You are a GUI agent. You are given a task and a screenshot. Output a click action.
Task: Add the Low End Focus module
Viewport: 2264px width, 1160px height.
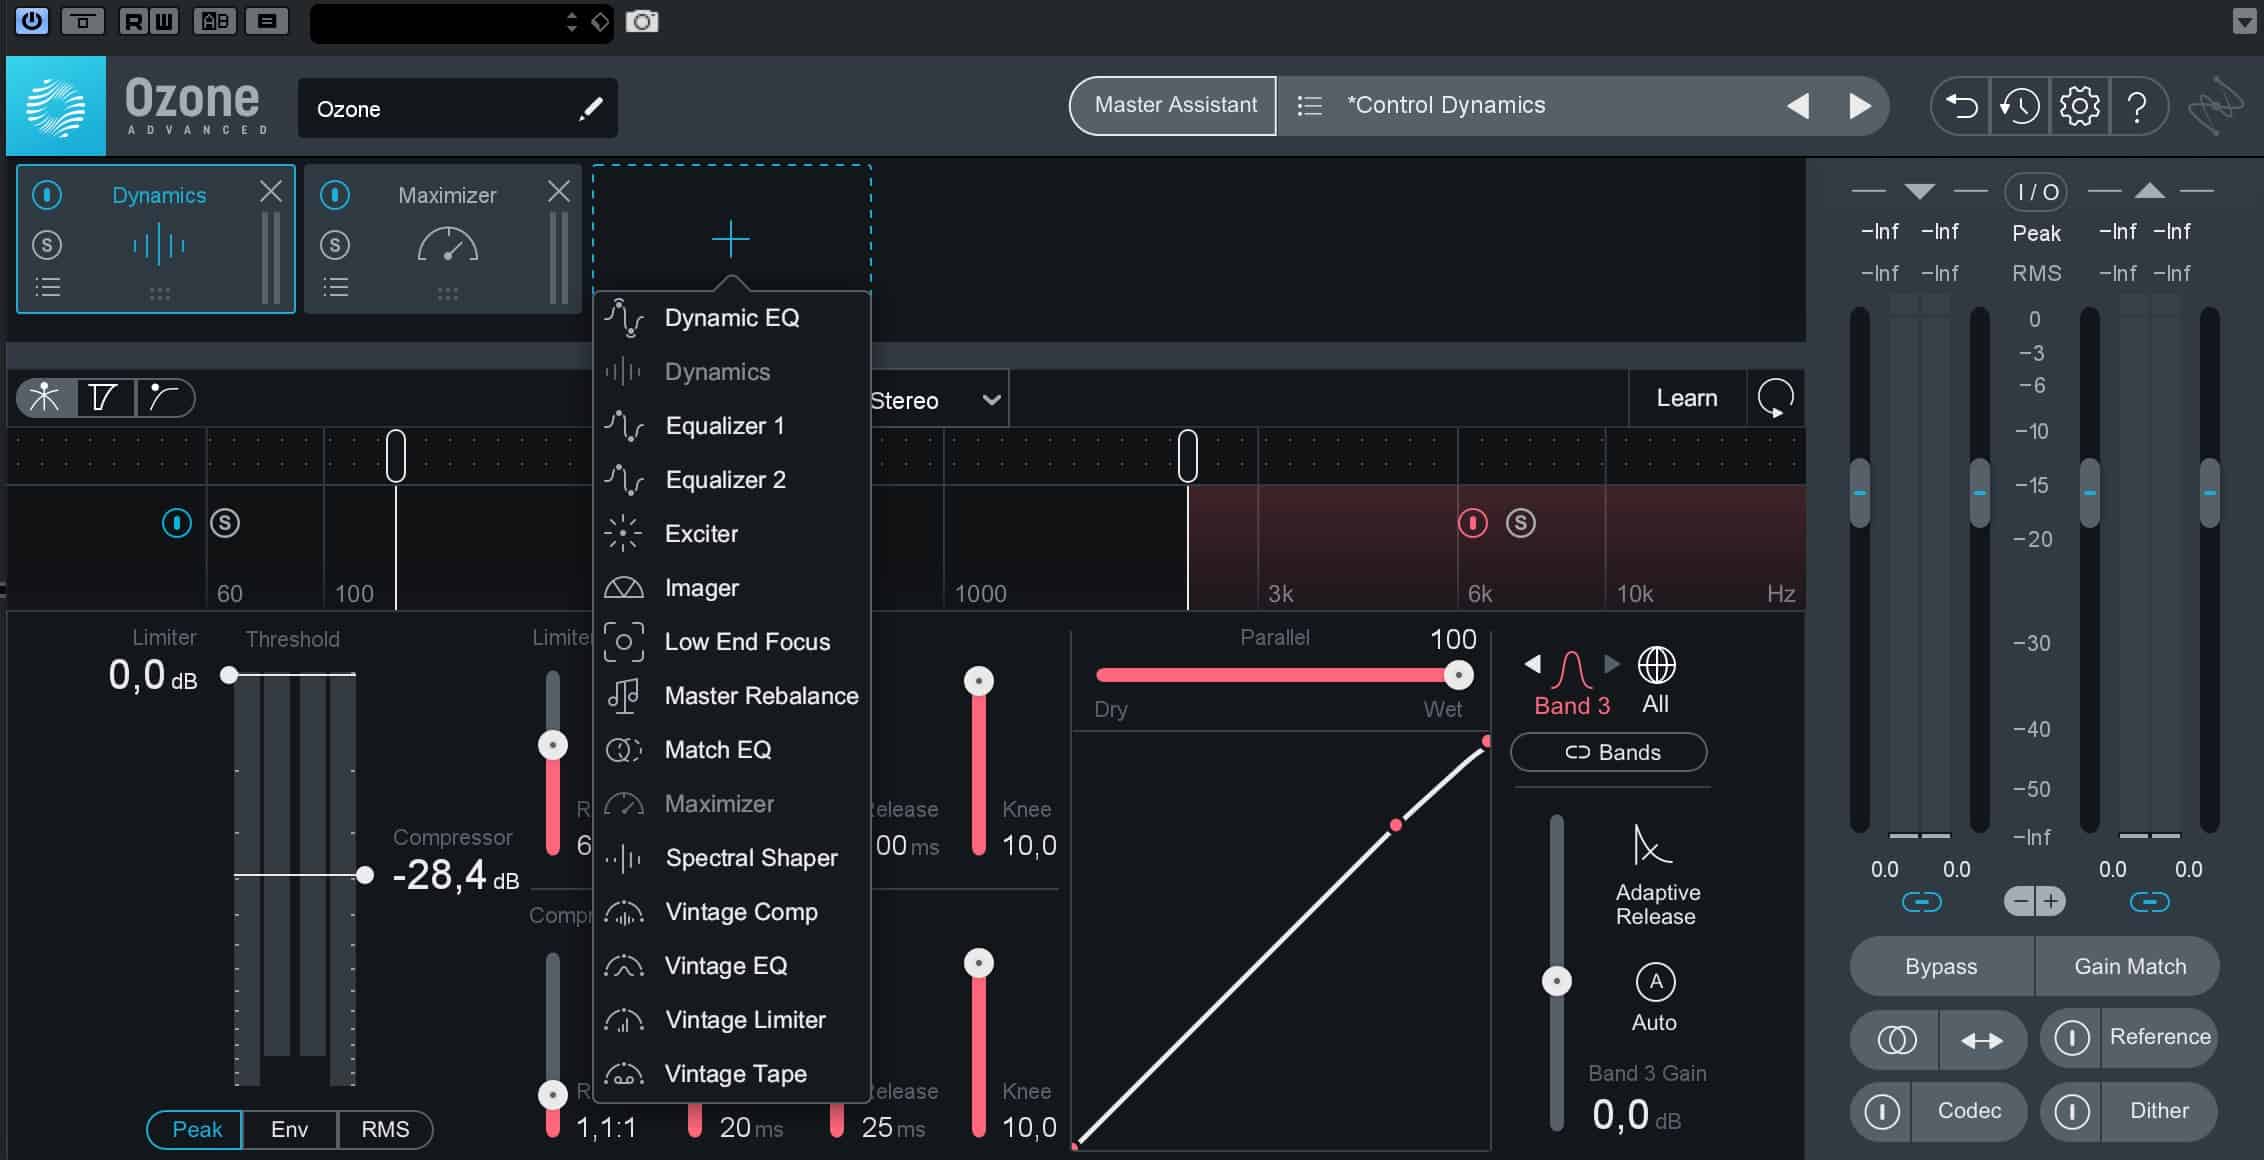(731, 642)
